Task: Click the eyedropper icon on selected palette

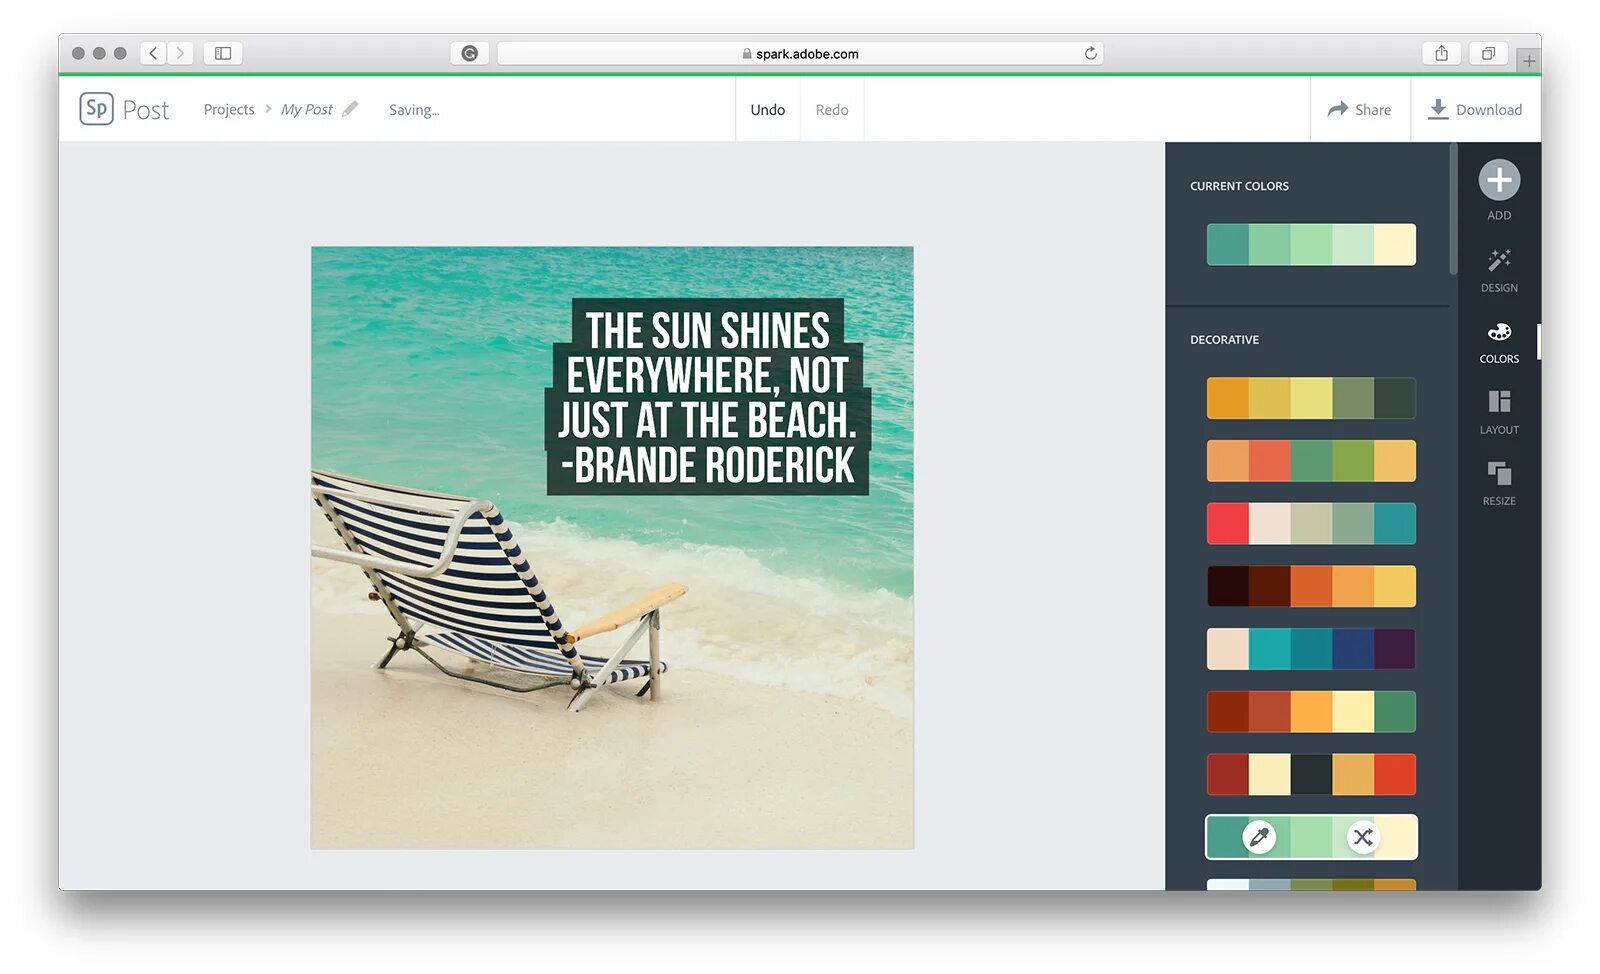Action: coord(1259,836)
